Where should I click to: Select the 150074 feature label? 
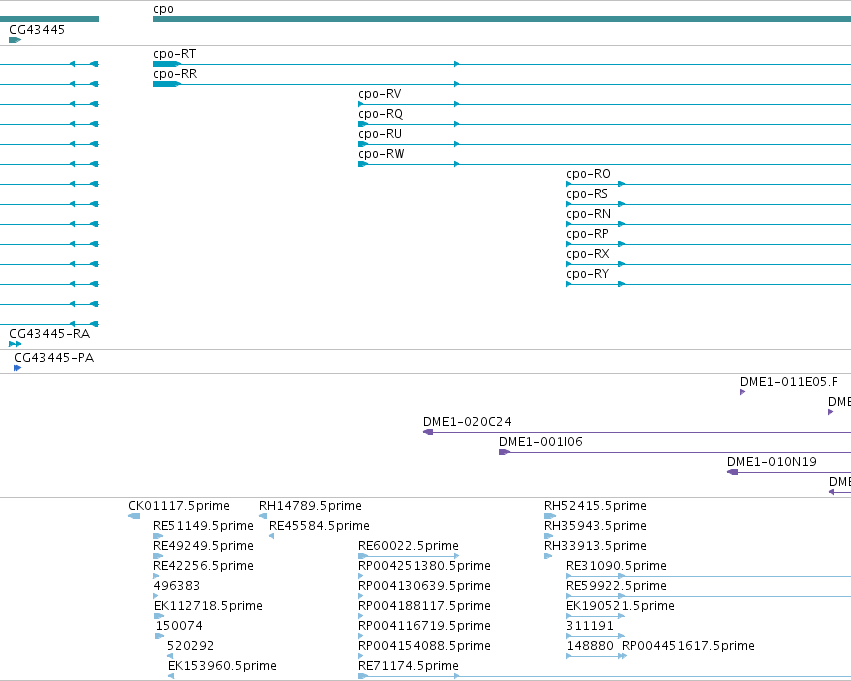(179, 626)
